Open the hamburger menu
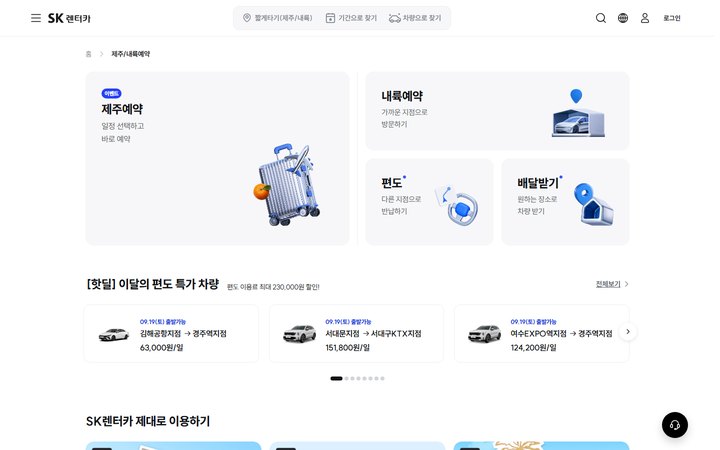720x450 pixels. pos(36,18)
